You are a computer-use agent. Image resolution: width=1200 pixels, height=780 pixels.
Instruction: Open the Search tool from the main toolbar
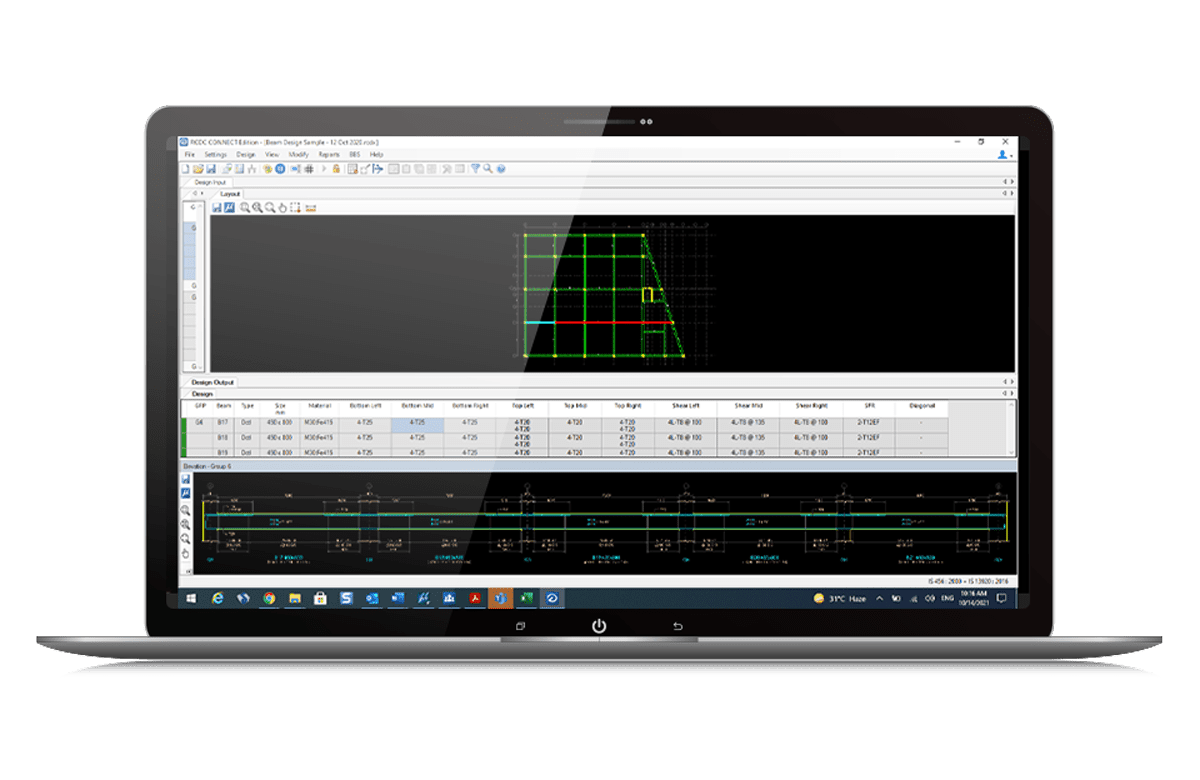point(488,170)
